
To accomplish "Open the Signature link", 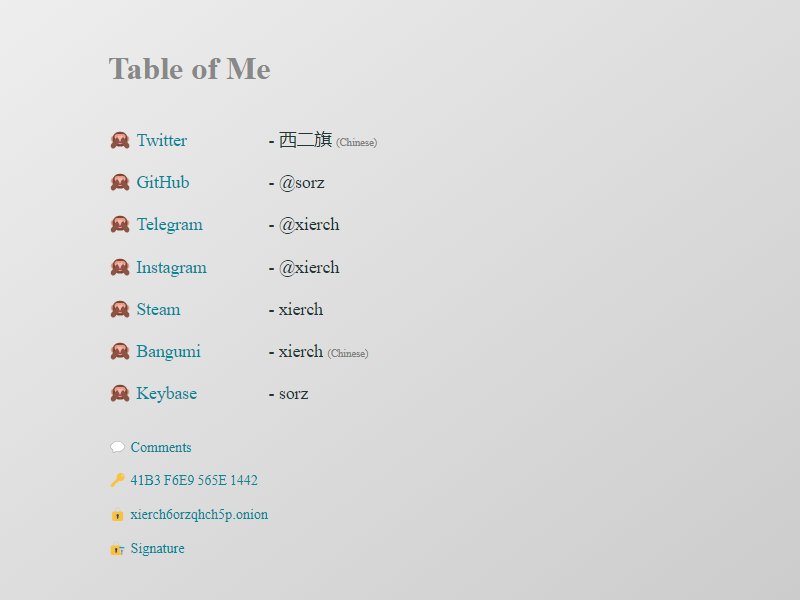I will [x=157, y=548].
